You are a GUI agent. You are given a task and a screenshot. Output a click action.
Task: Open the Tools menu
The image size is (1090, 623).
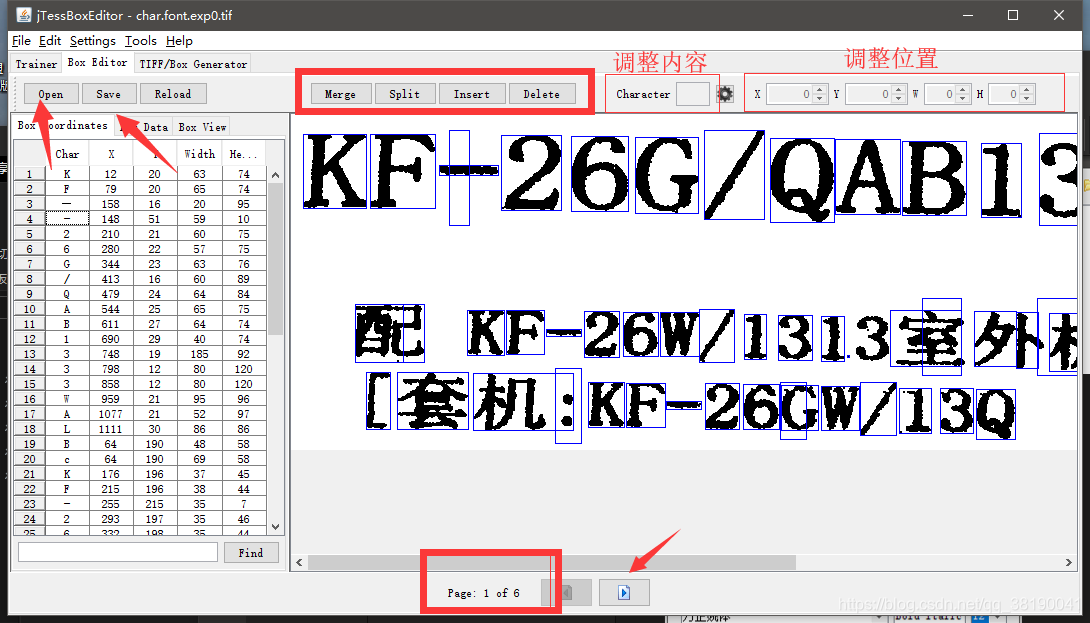140,41
